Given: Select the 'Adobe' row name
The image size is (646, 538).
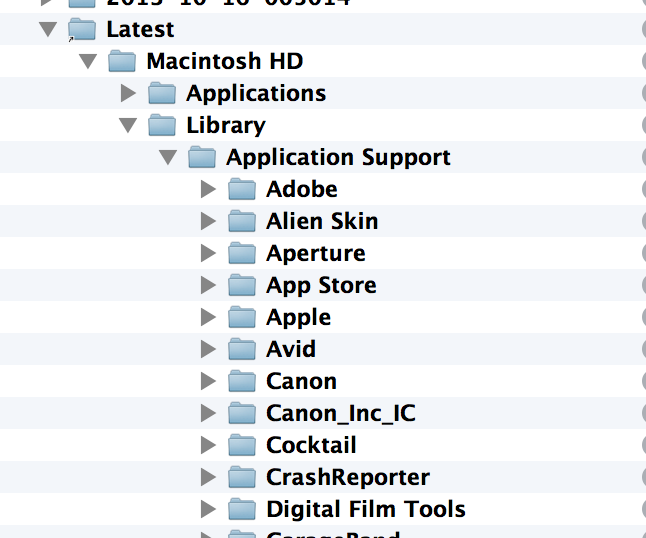Looking at the screenshot, I should (302, 189).
